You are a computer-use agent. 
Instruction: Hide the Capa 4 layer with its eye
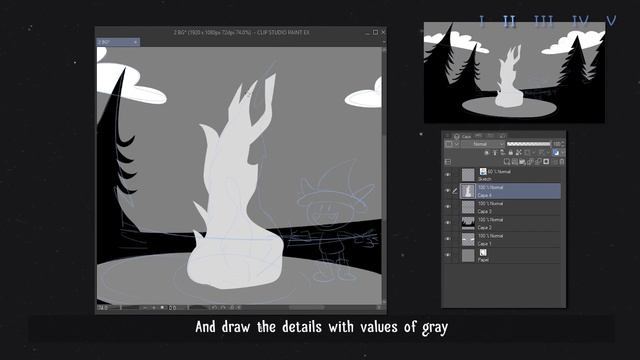point(448,191)
